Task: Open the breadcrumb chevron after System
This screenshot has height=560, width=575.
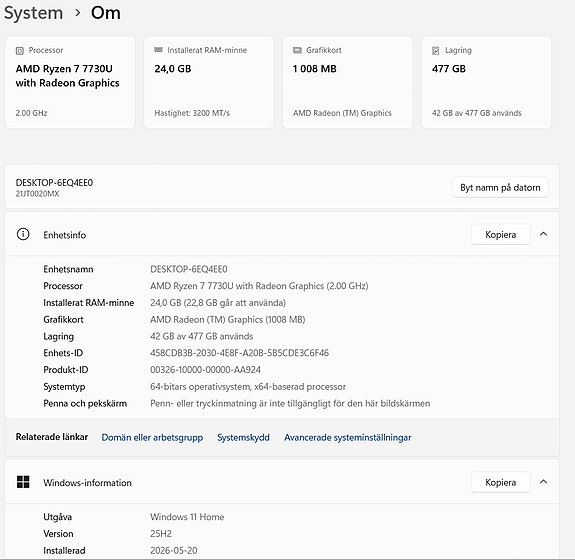Action: coord(77,13)
